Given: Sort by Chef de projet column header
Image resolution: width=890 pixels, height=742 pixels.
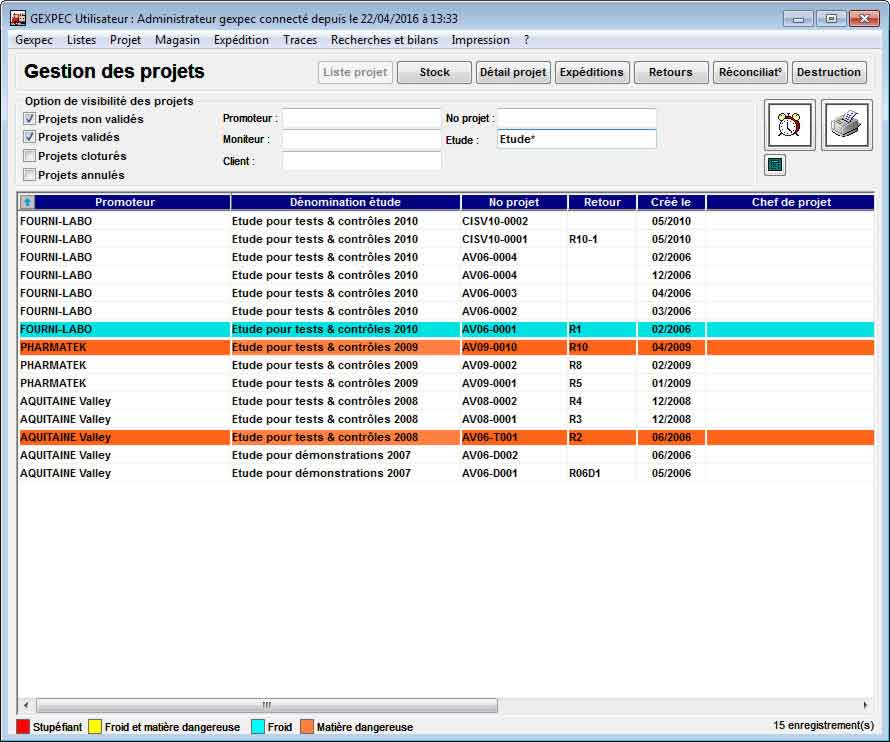Looking at the screenshot, I should tap(791, 202).
